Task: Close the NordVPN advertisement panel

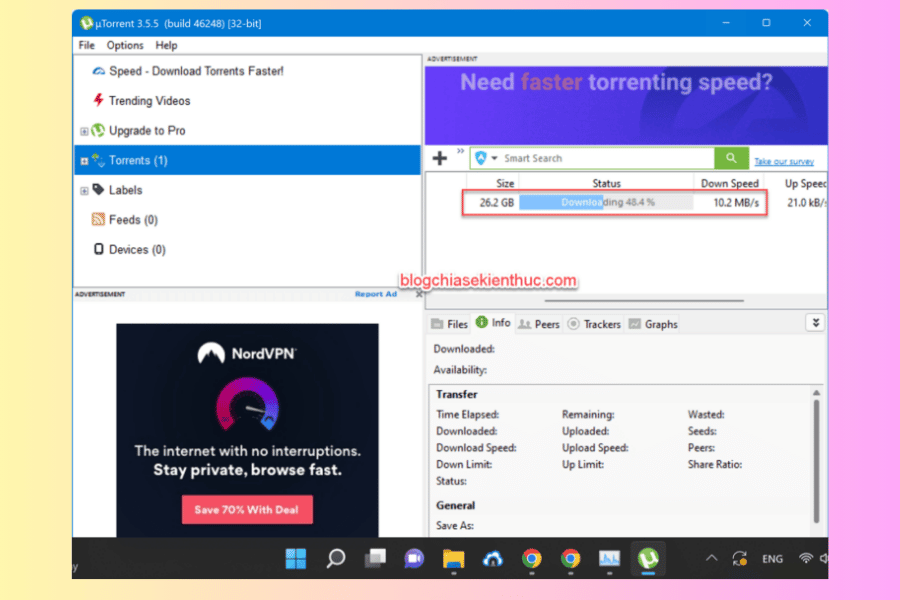Action: [419, 295]
